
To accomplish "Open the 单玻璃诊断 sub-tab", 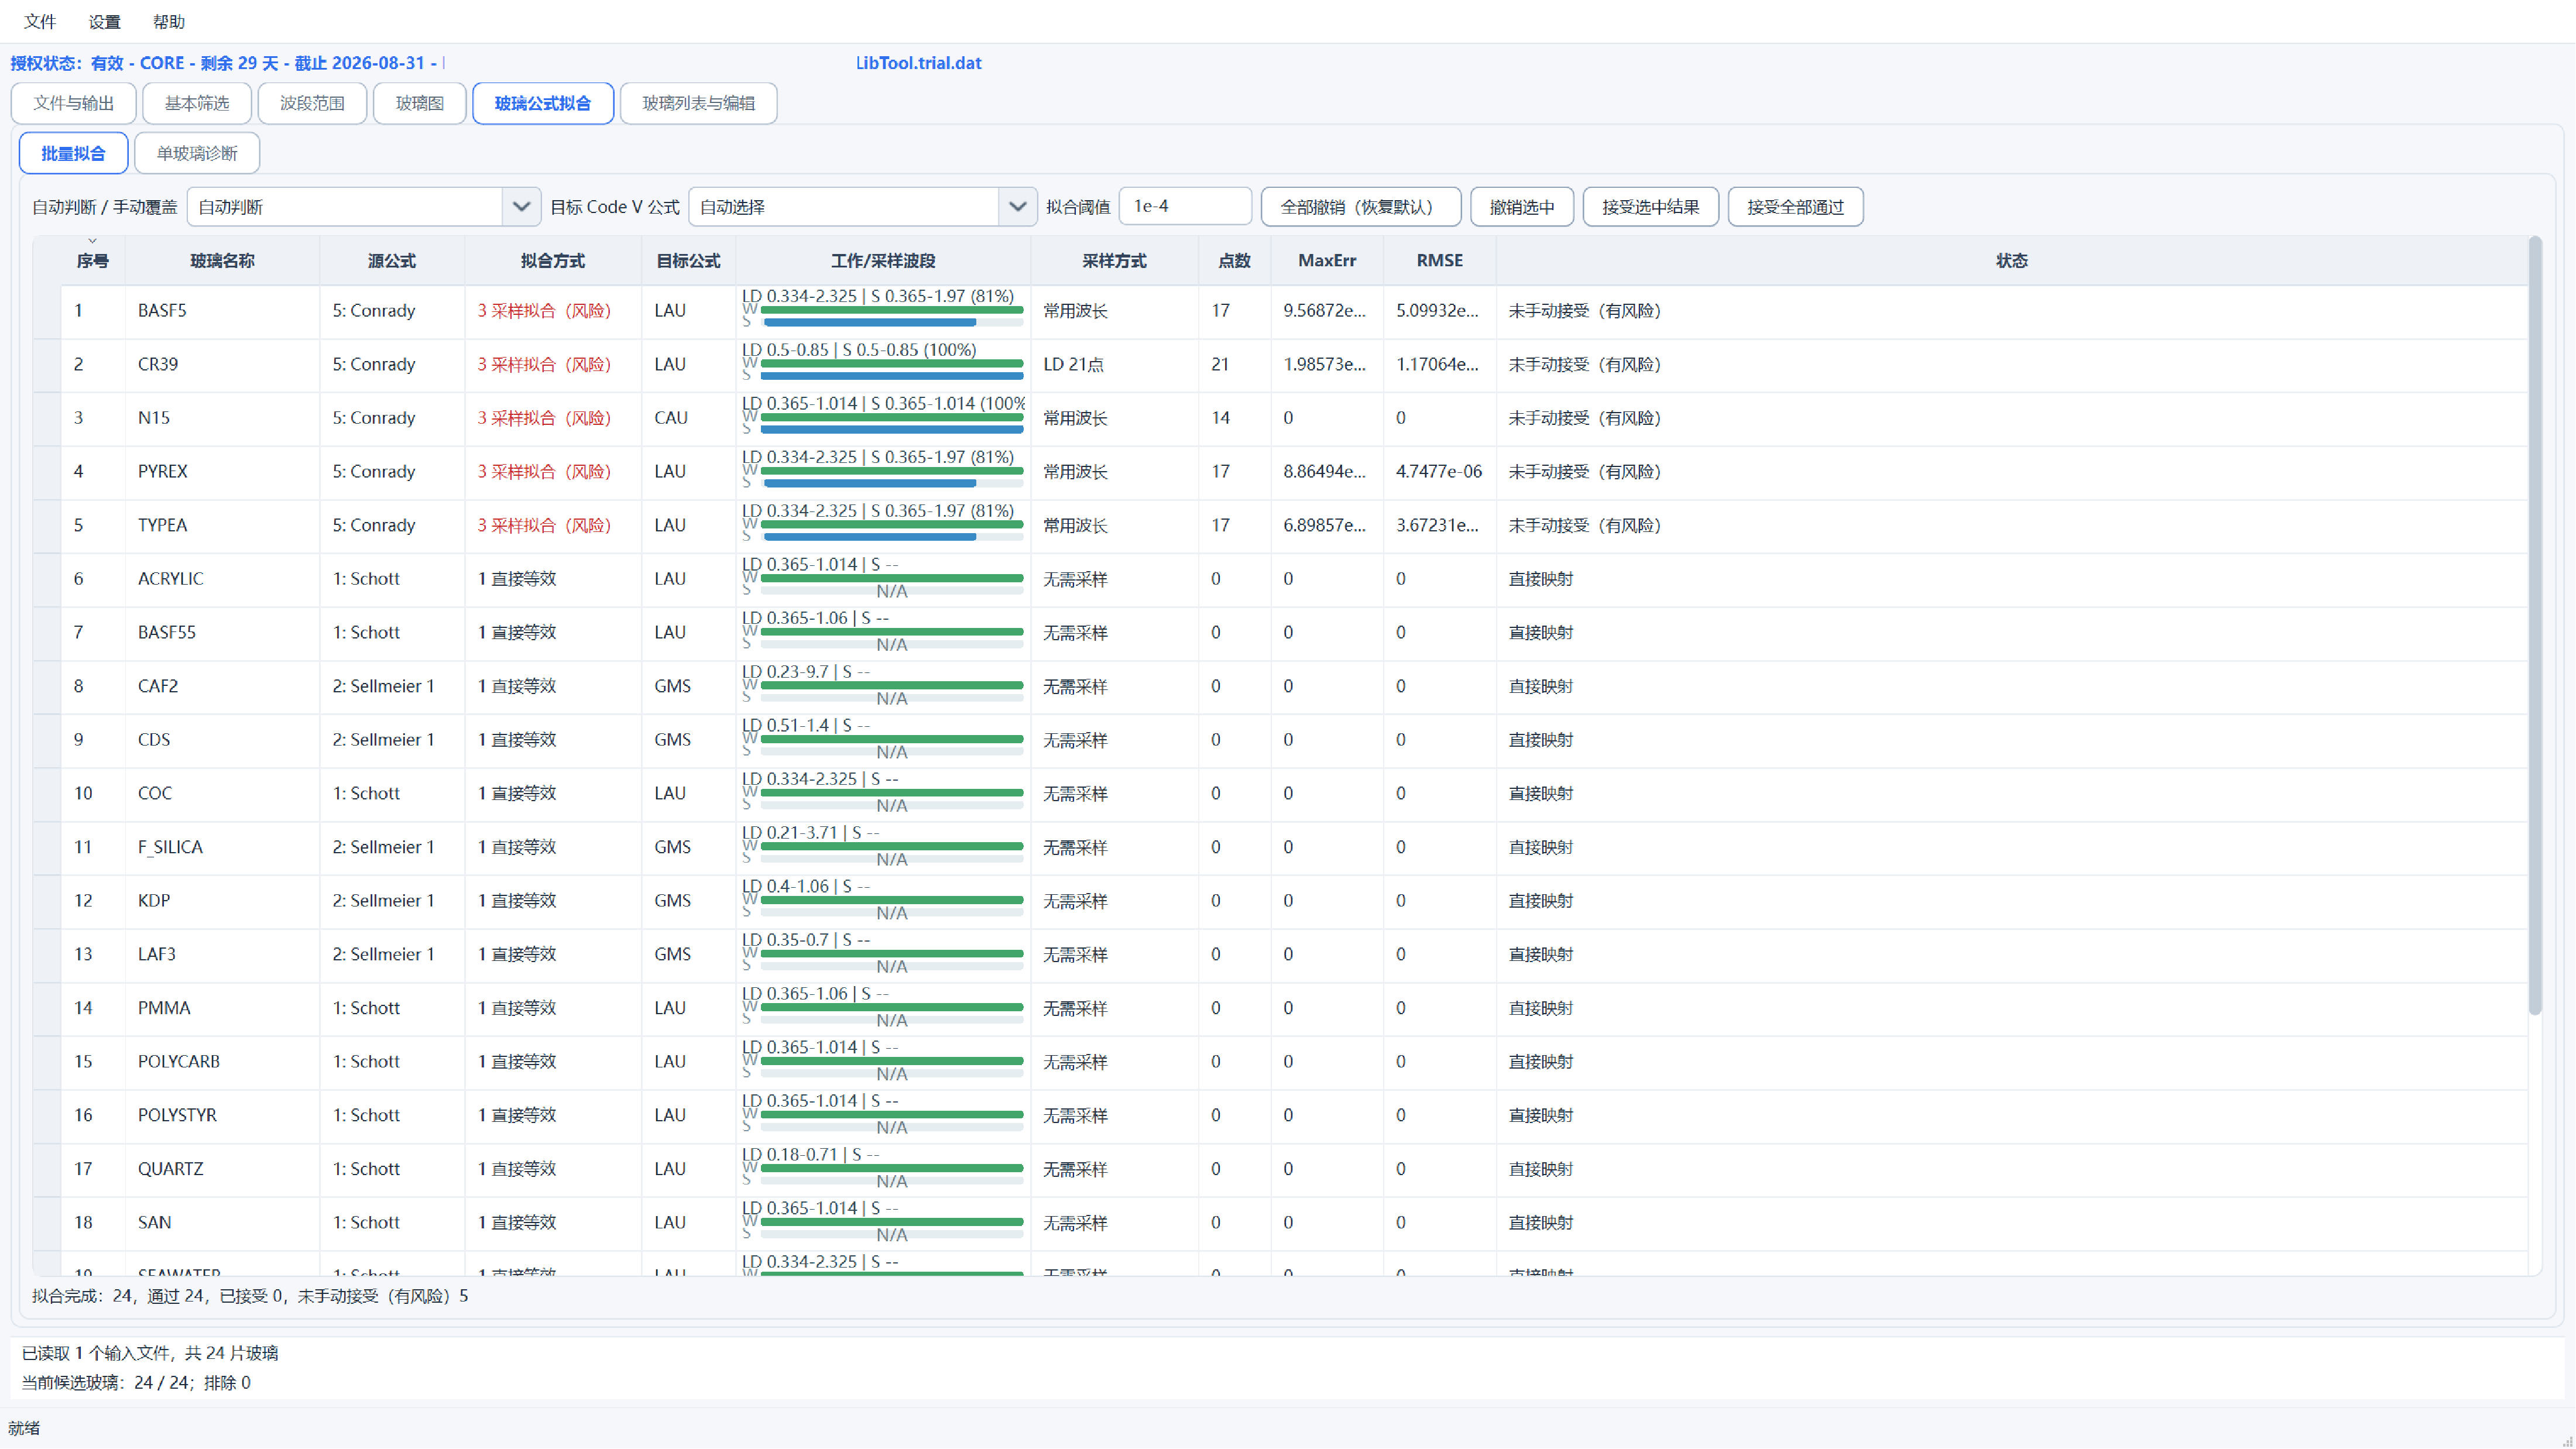I will (x=197, y=153).
